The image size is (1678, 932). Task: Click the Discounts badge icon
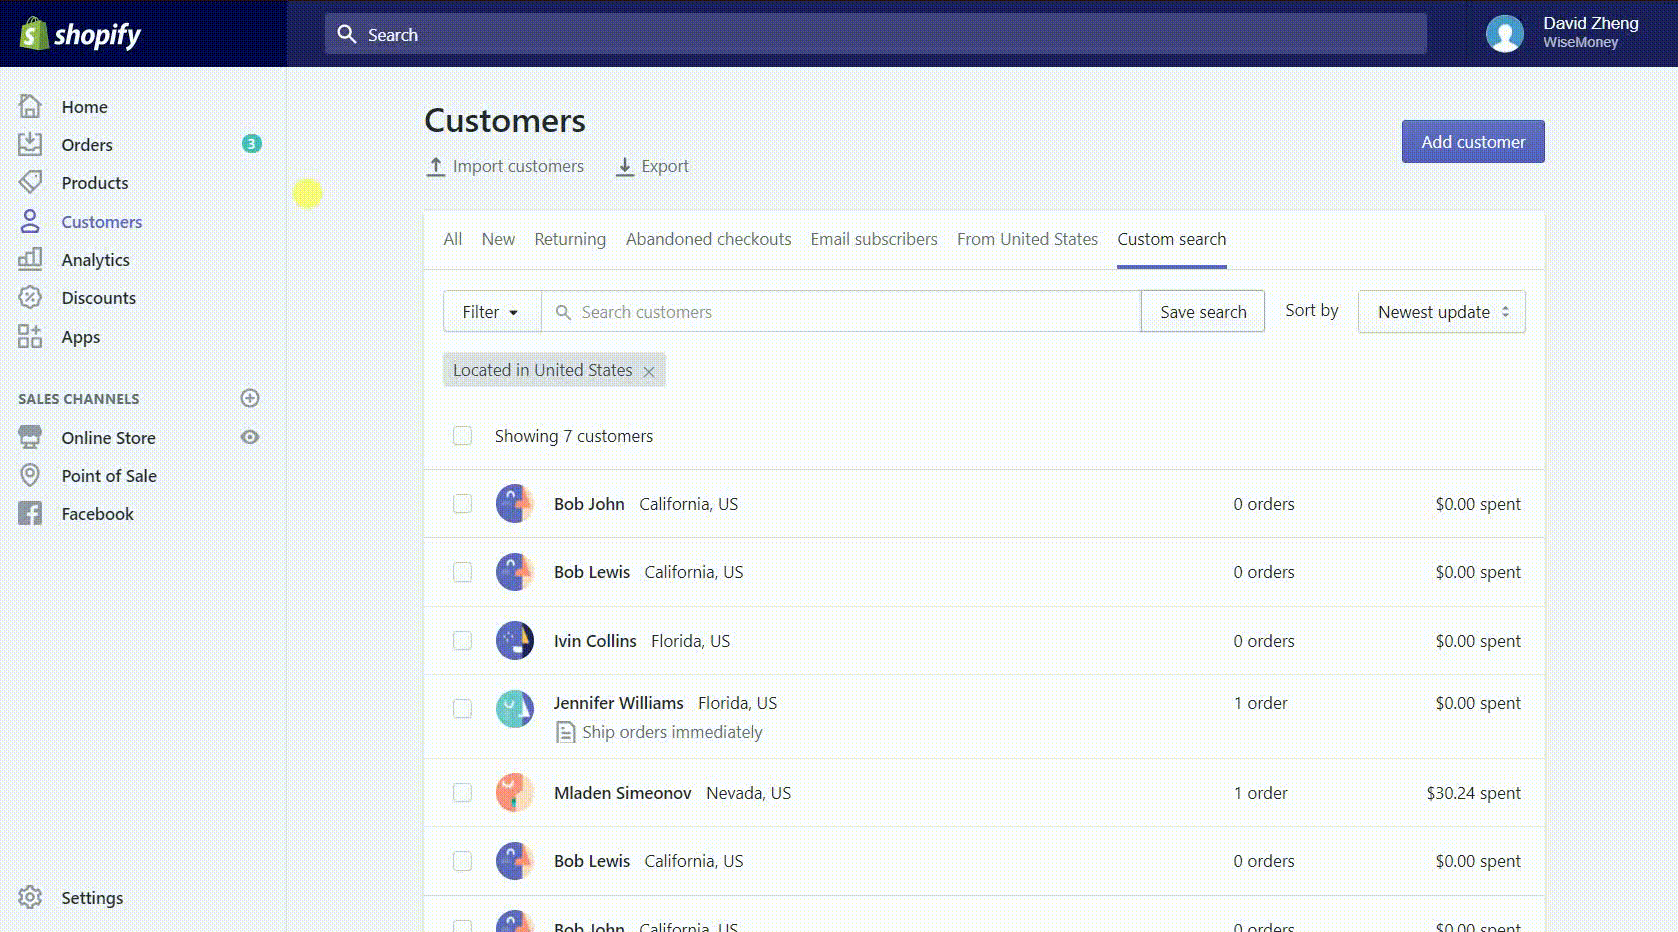tap(30, 297)
